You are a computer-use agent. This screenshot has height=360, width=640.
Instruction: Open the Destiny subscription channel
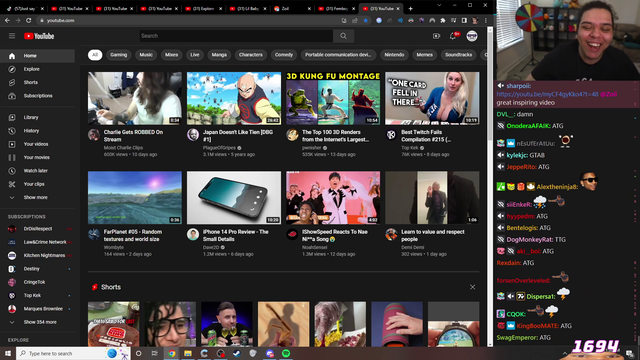[x=37, y=269]
